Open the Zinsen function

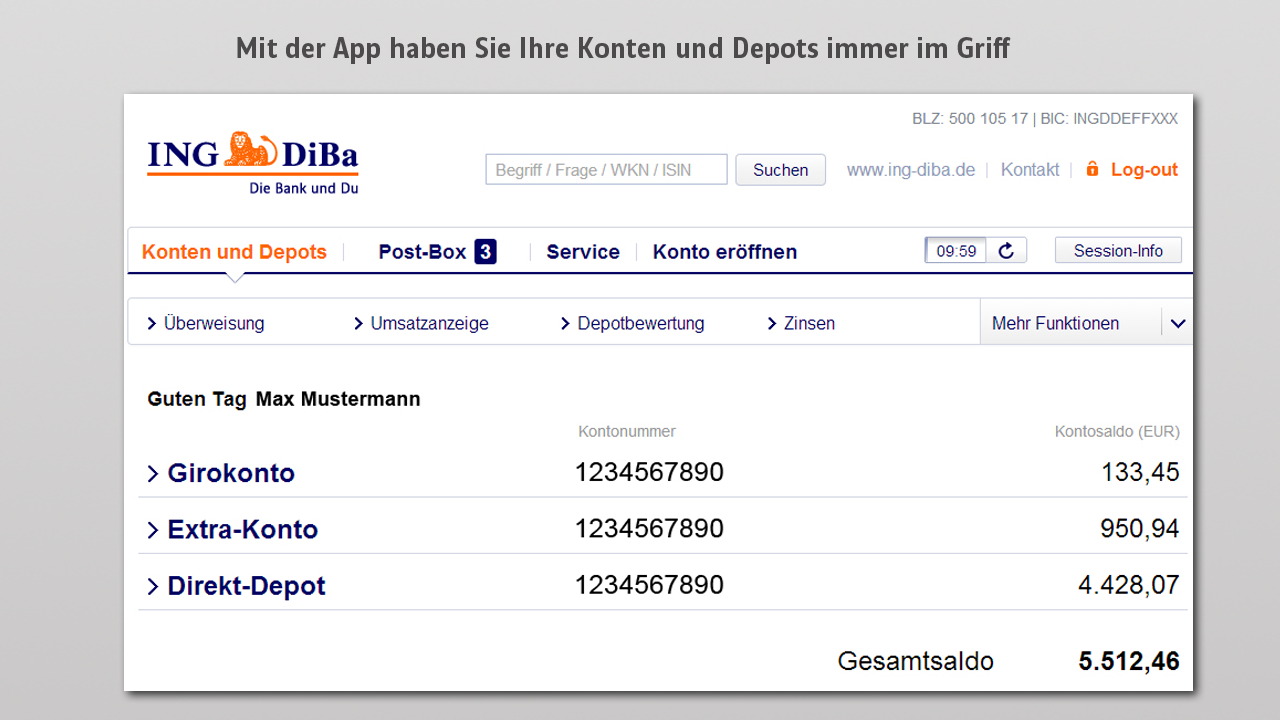[x=801, y=323]
